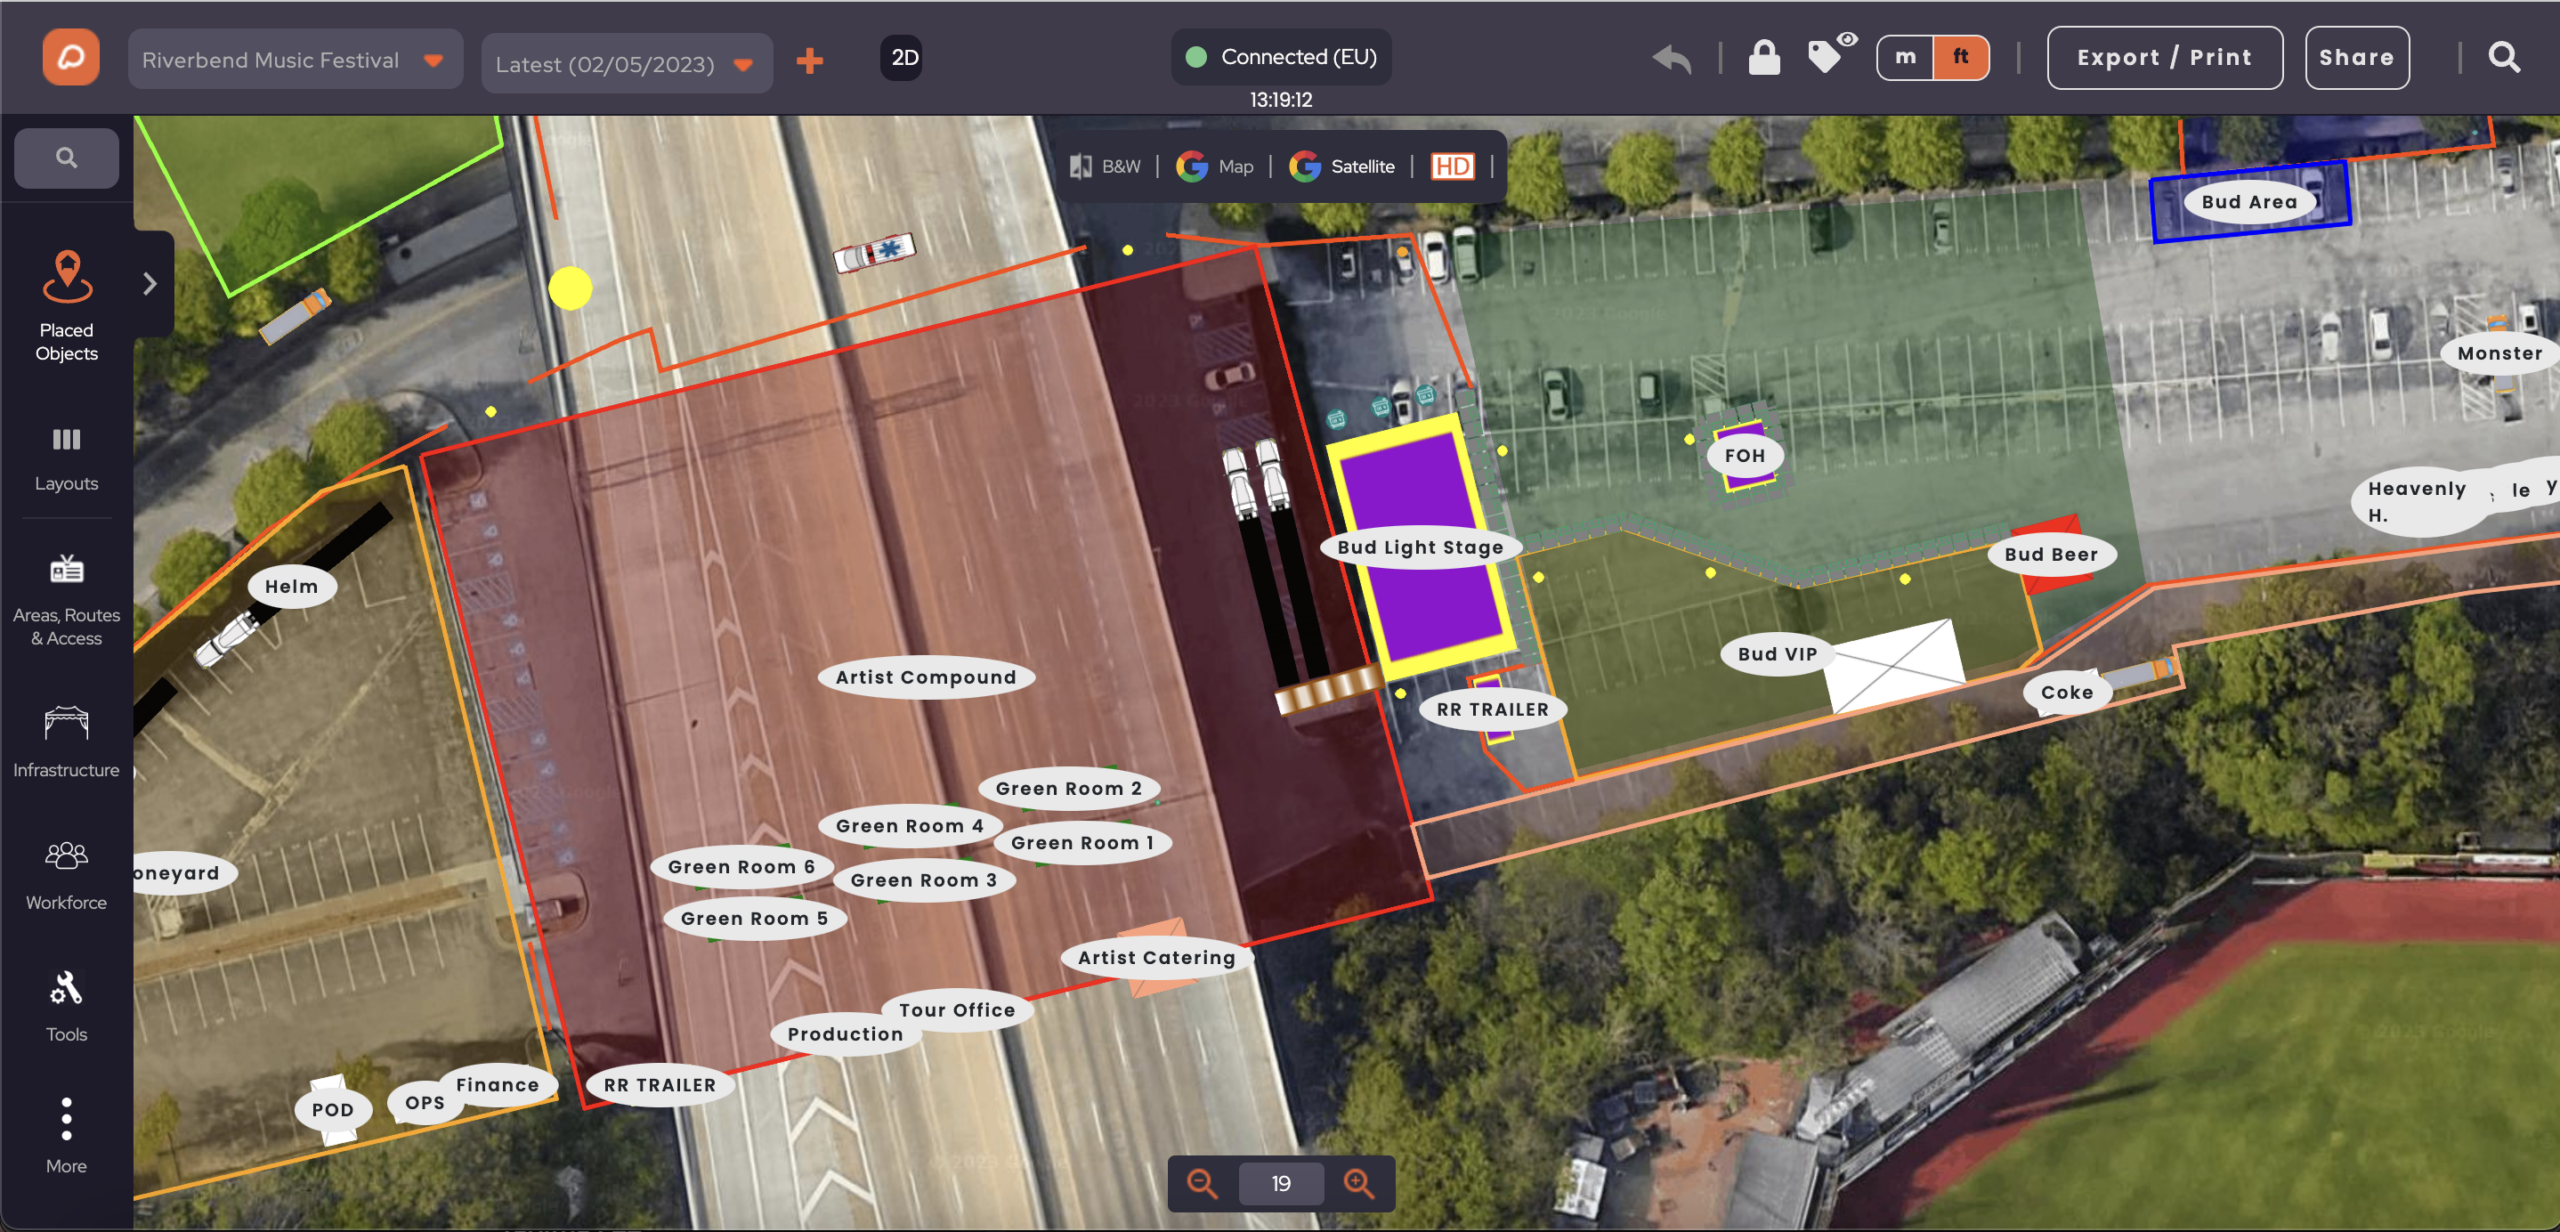This screenshot has height=1232, width=2560.
Task: Select Areas, Routes & Access icon
Action: tap(67, 570)
